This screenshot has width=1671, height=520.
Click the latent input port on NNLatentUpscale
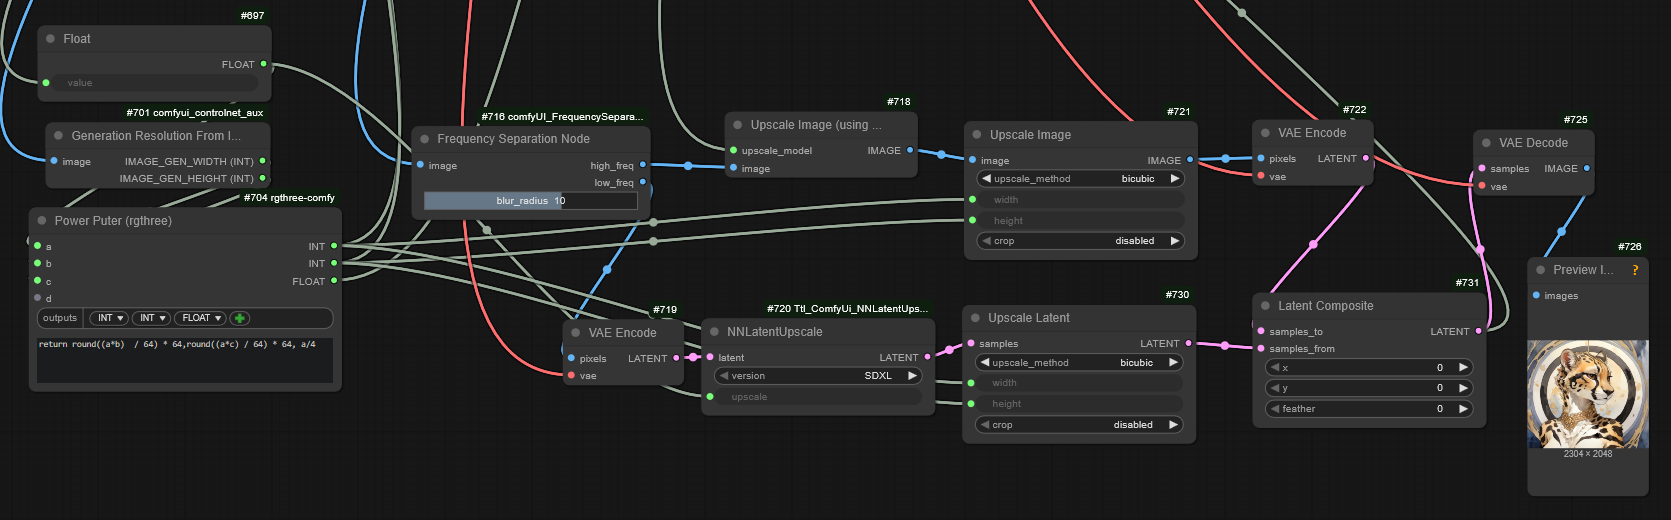pyautogui.click(x=710, y=357)
